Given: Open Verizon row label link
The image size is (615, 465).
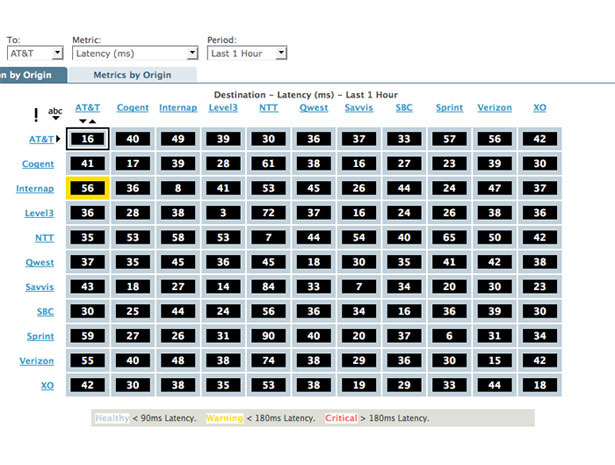Looking at the screenshot, I should point(37,361).
